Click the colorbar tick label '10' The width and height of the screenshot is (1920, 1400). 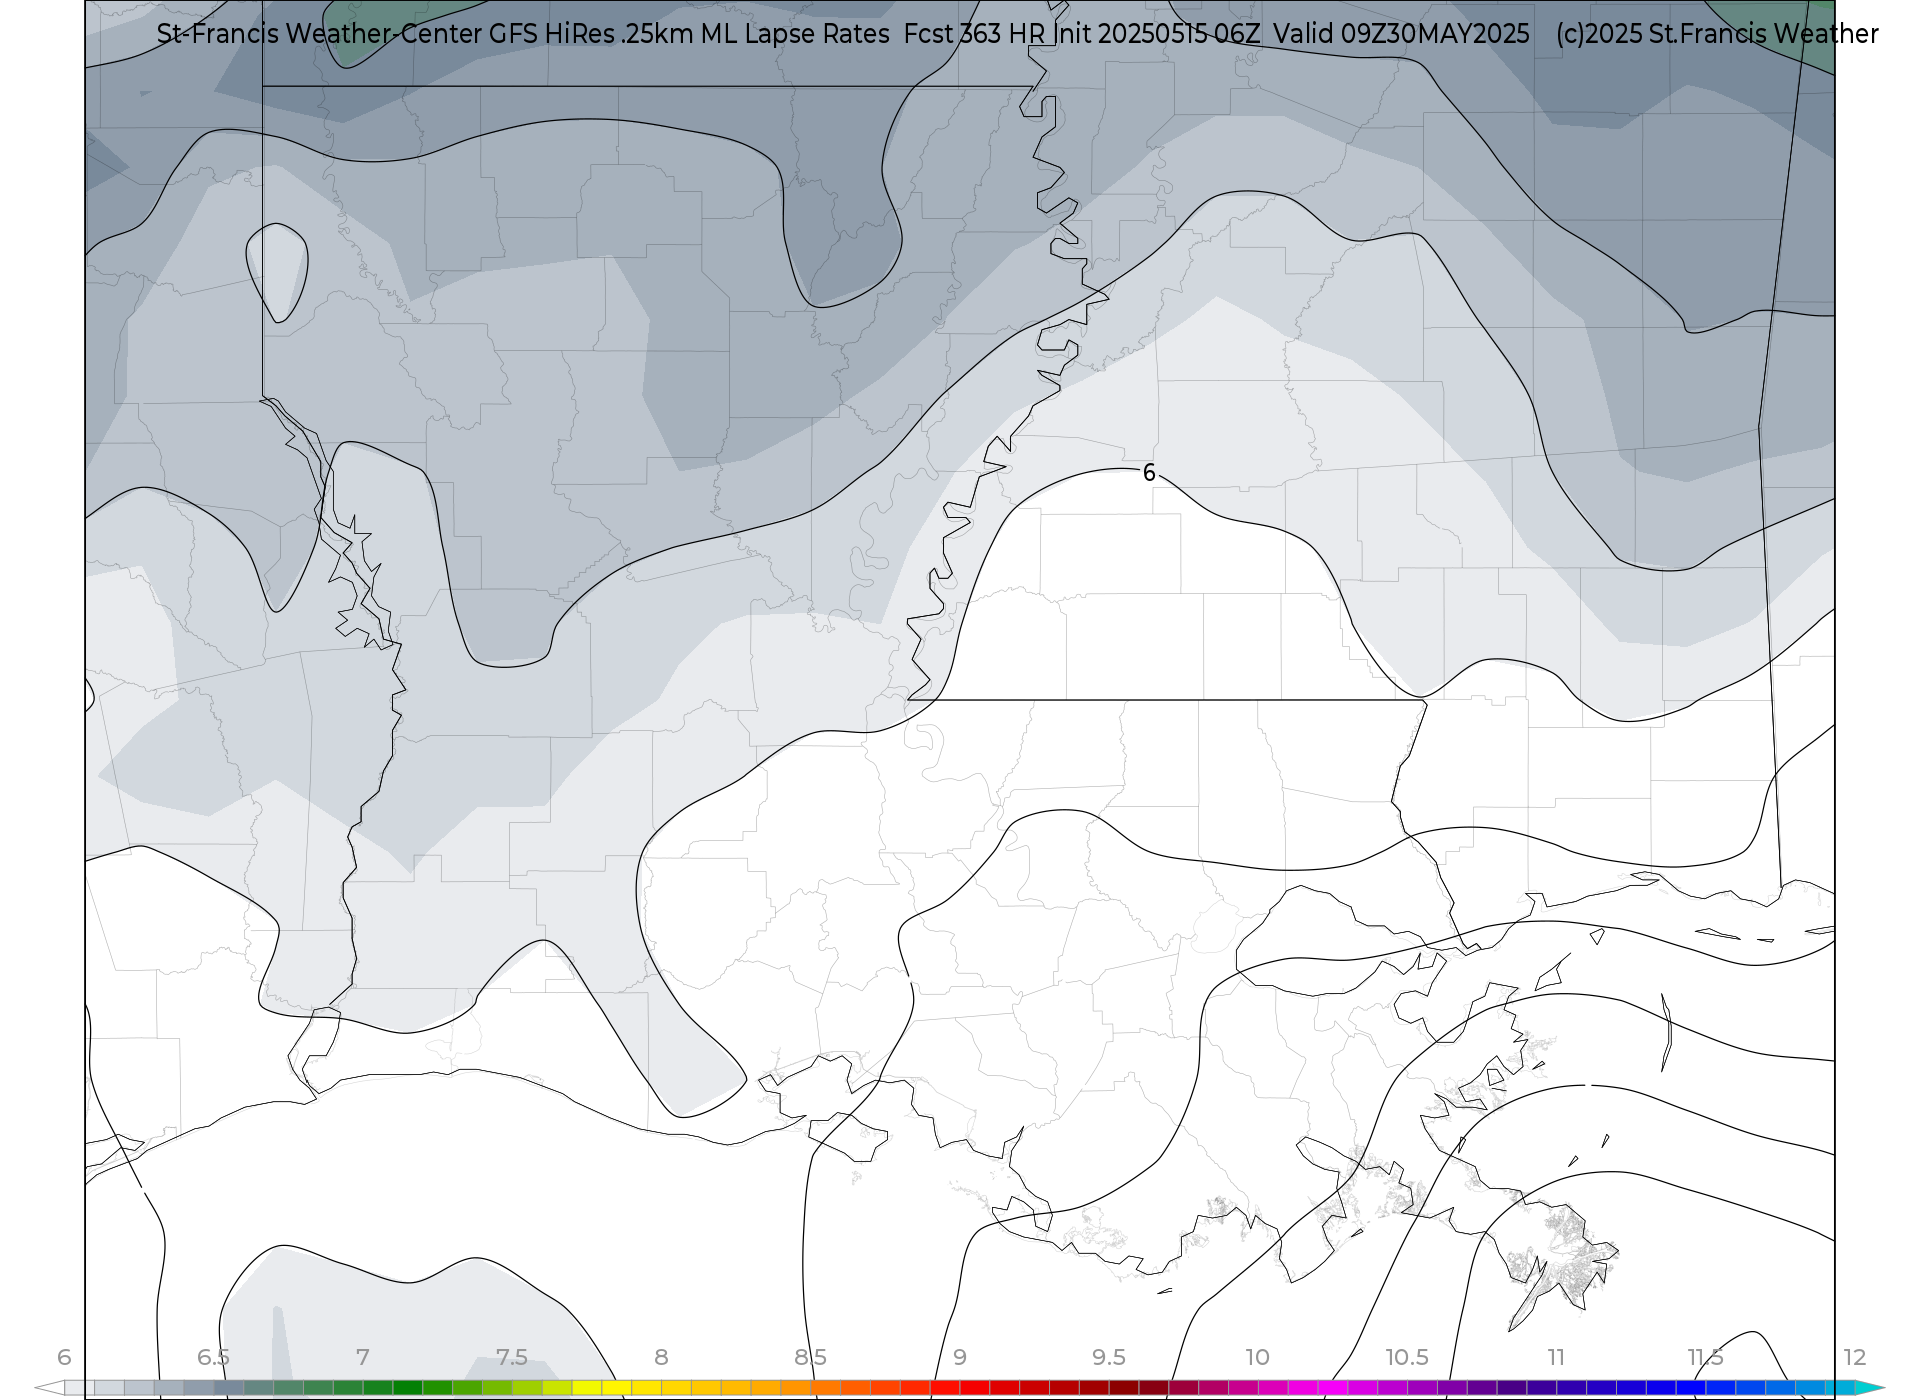[x=1257, y=1357]
